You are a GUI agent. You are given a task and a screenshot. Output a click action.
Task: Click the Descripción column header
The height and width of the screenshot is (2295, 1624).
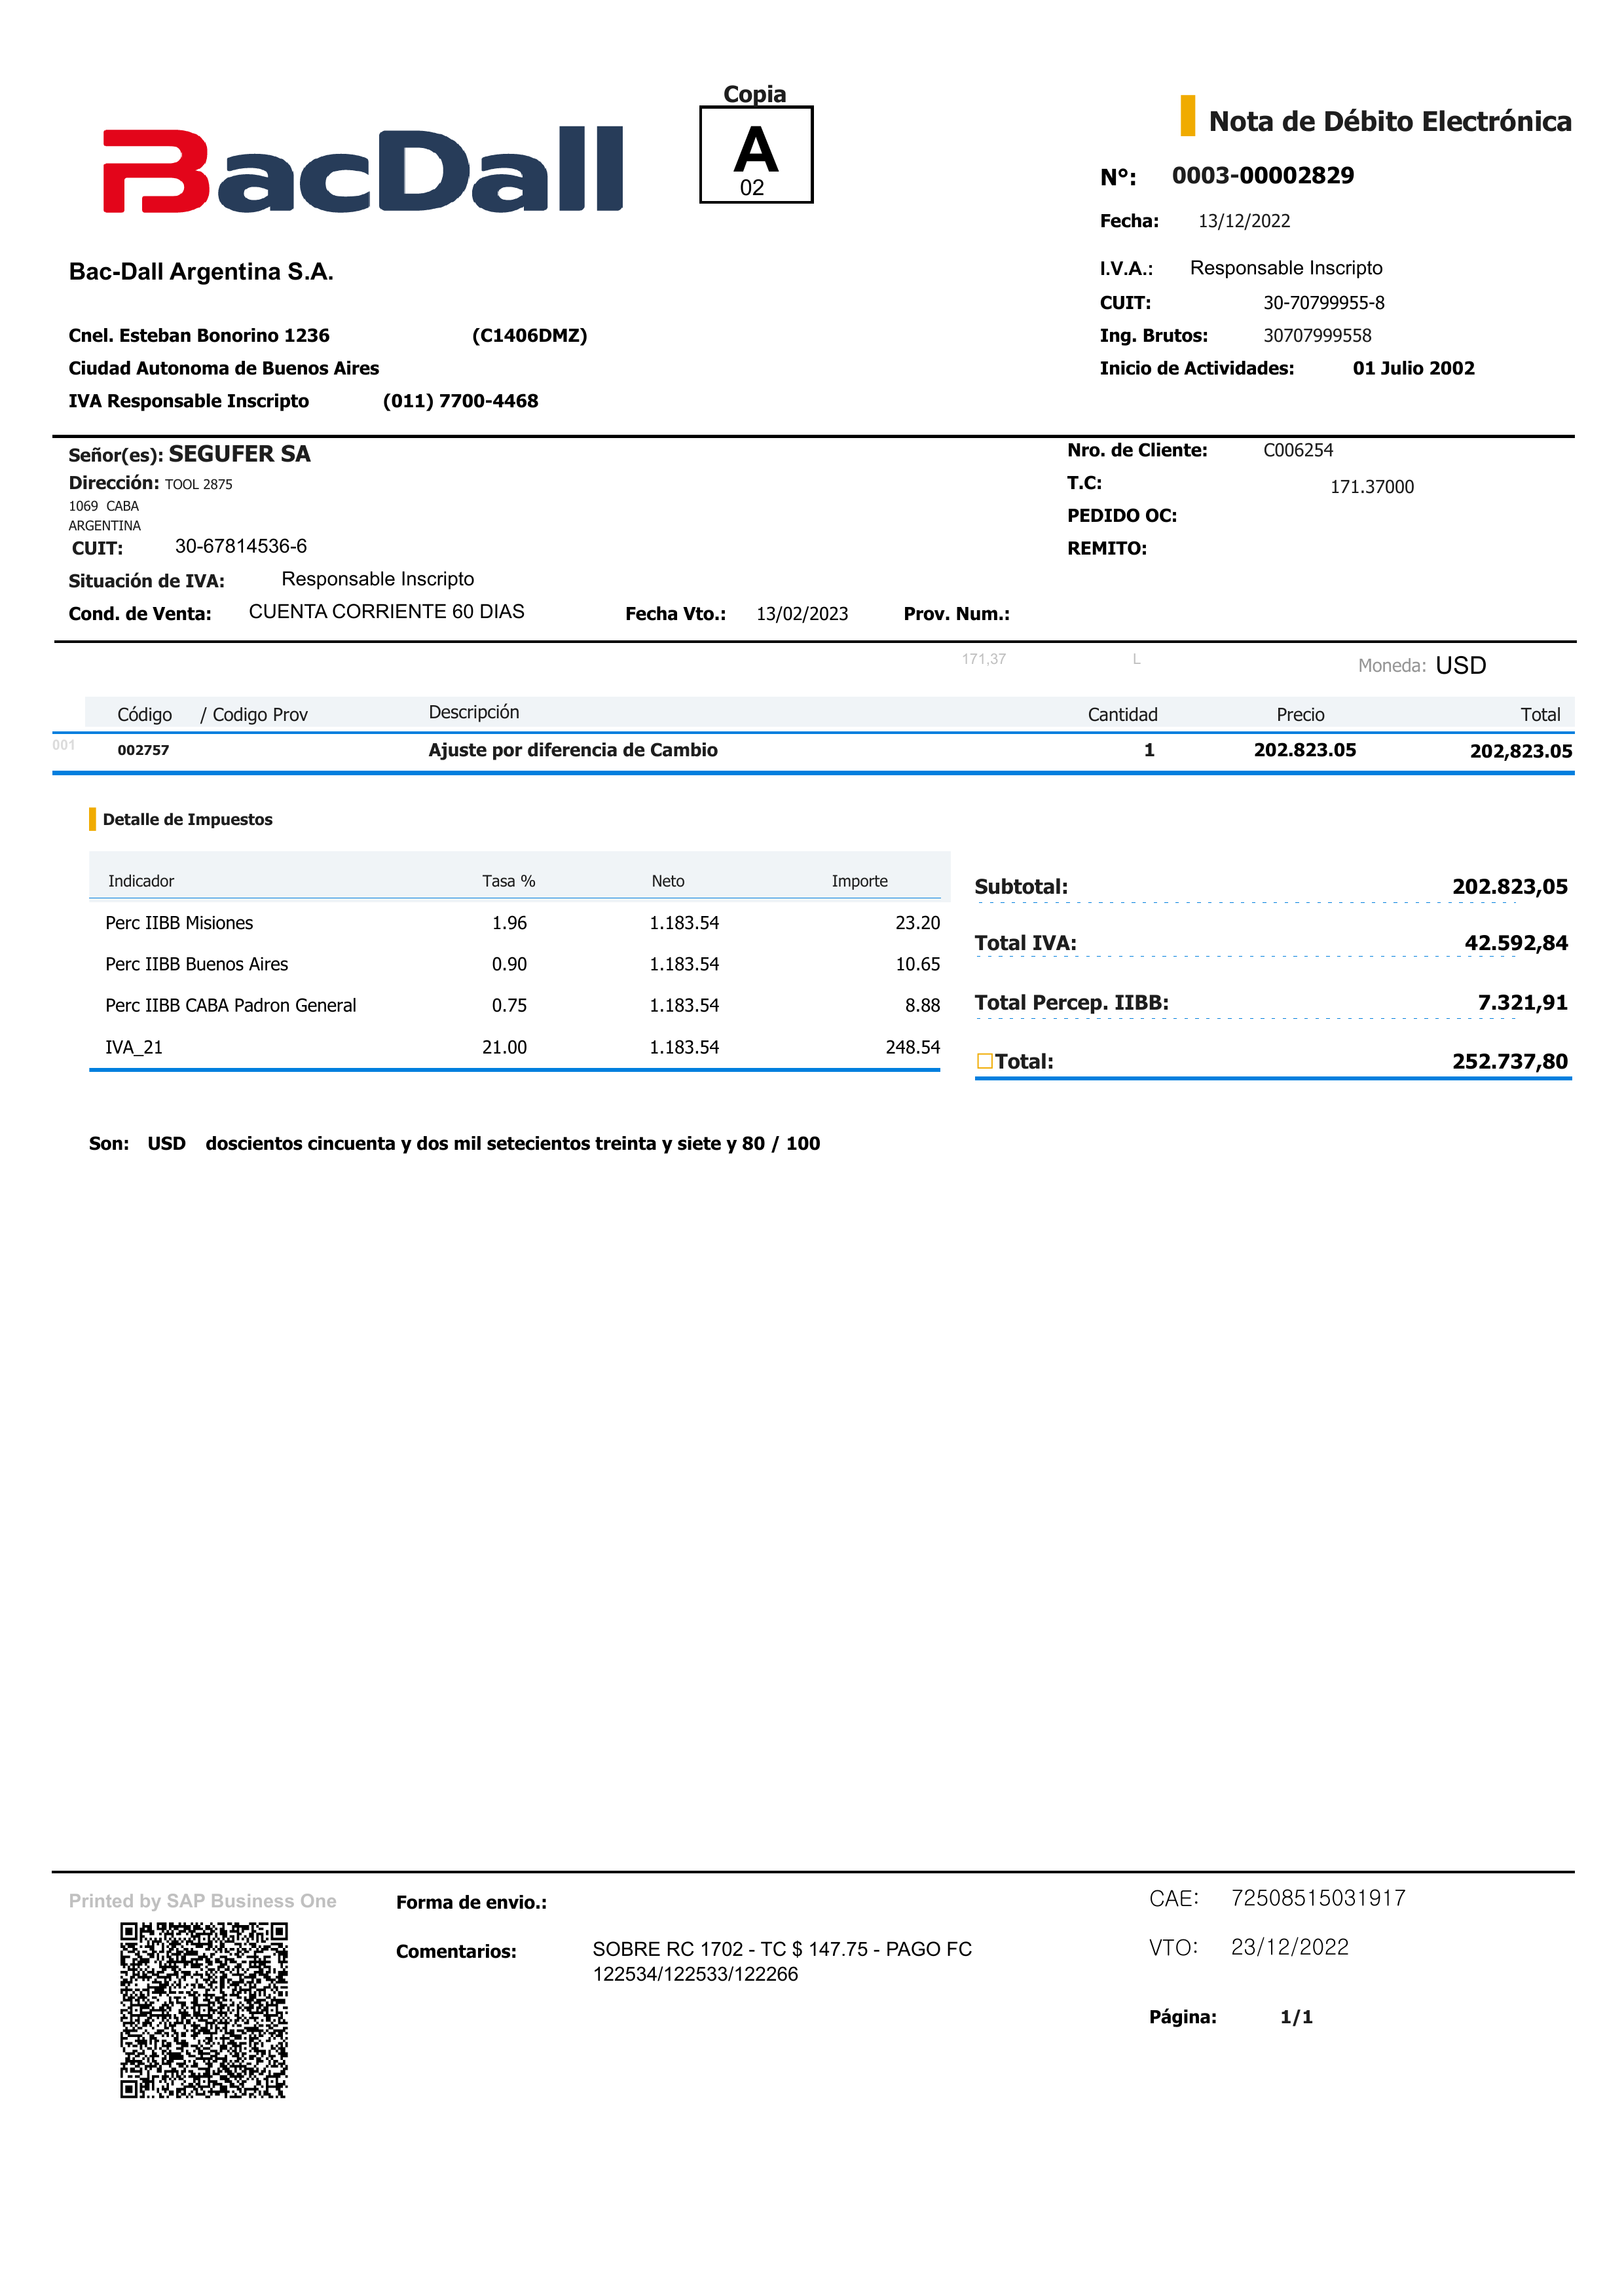tap(474, 712)
